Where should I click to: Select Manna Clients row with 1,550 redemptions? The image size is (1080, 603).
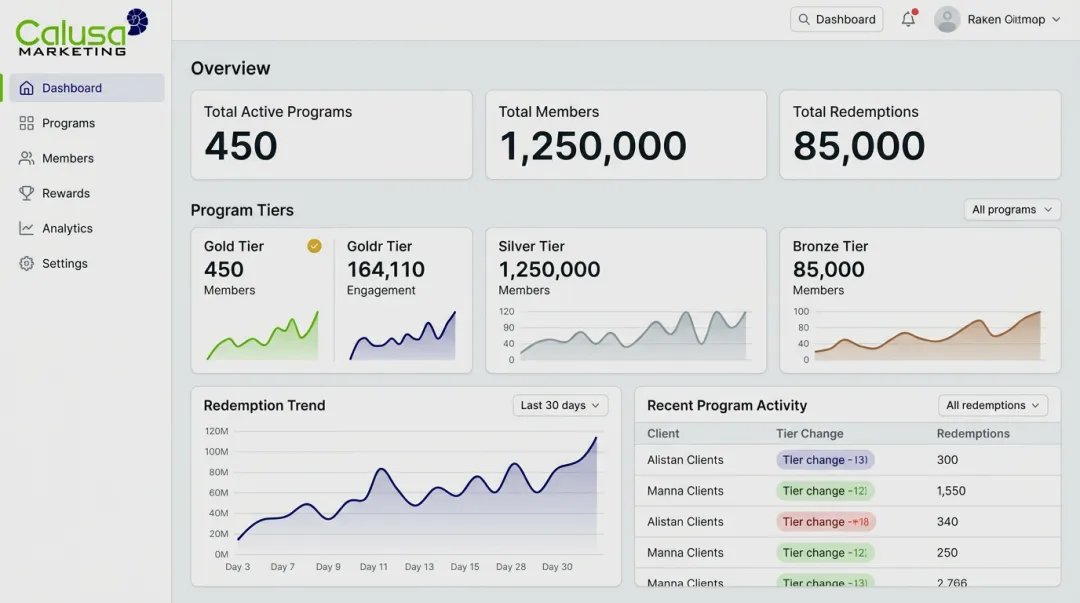(x=847, y=491)
